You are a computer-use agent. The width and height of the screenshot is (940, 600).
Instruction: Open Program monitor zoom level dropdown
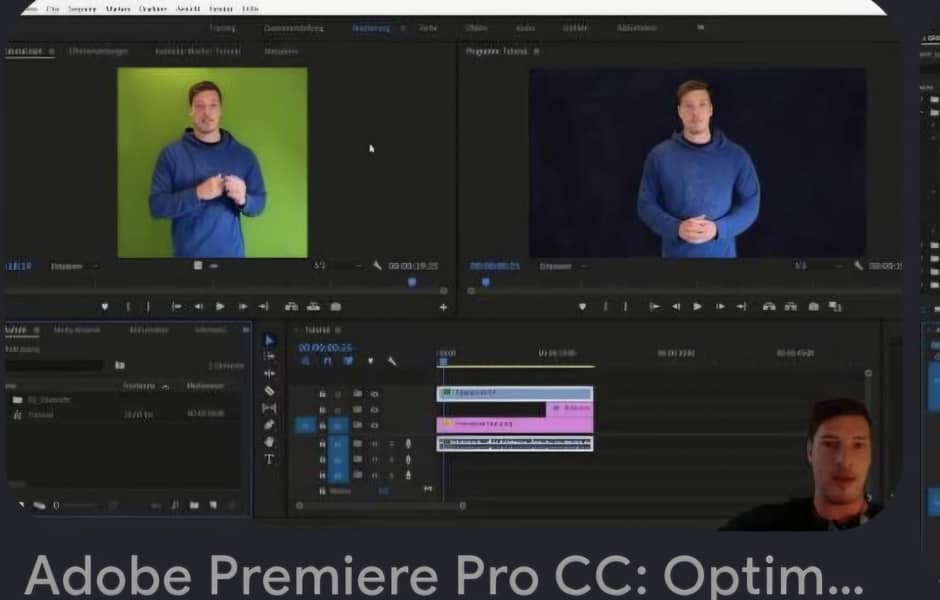coord(563,266)
